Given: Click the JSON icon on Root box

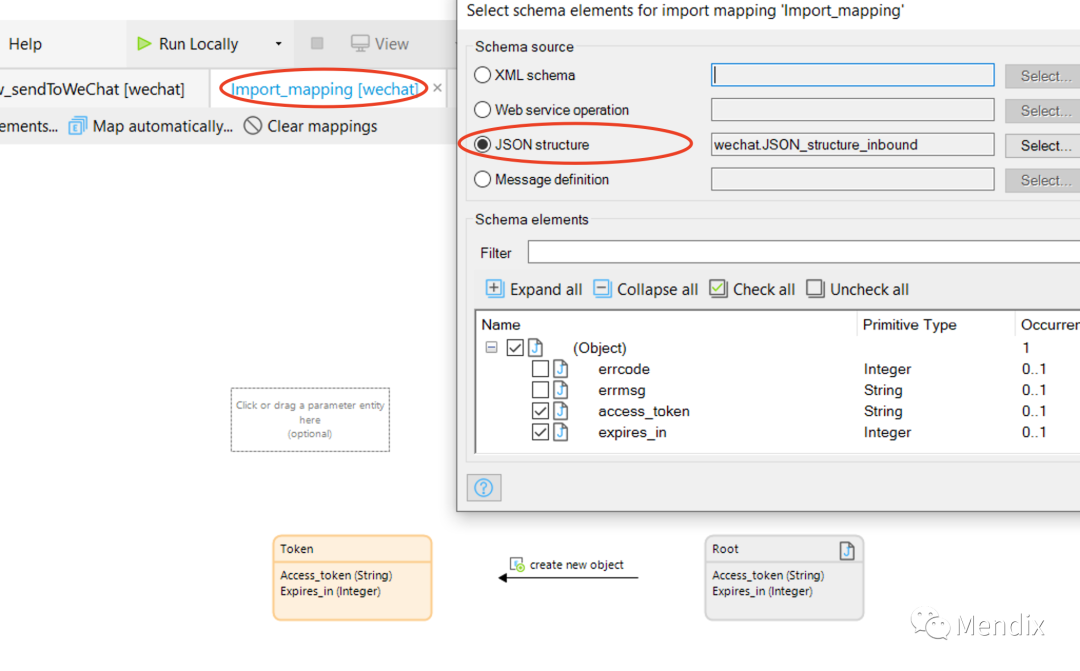Looking at the screenshot, I should click(x=847, y=550).
